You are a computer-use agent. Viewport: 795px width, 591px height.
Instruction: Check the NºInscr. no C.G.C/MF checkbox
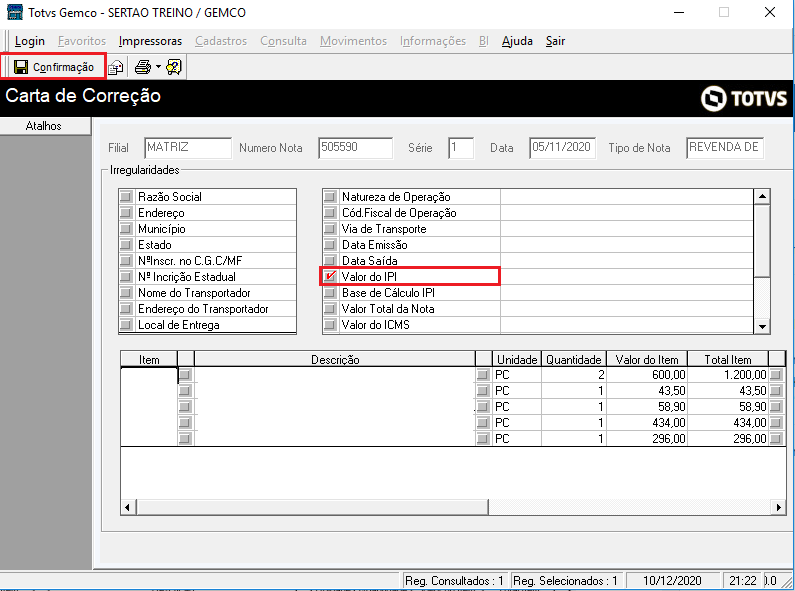pyautogui.click(x=126, y=261)
